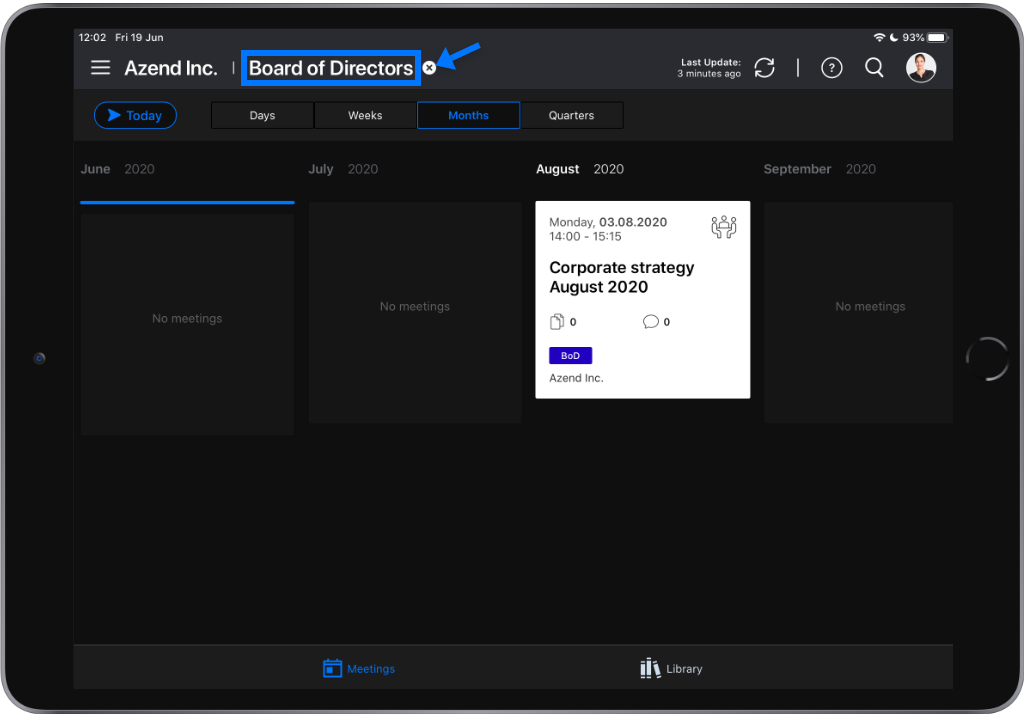
Task: Open the help question mark icon
Action: click(831, 68)
